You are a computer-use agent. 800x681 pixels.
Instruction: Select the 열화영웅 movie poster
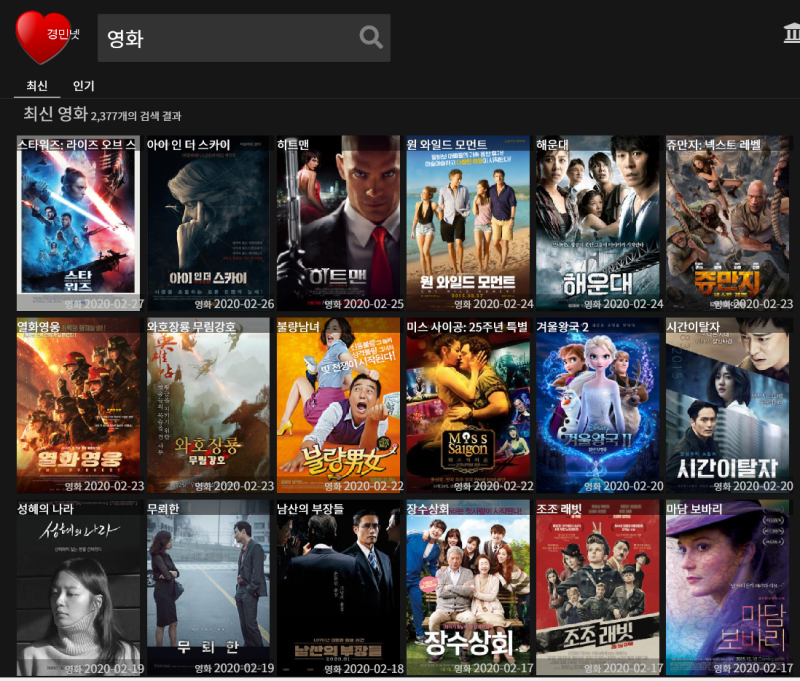click(78, 406)
